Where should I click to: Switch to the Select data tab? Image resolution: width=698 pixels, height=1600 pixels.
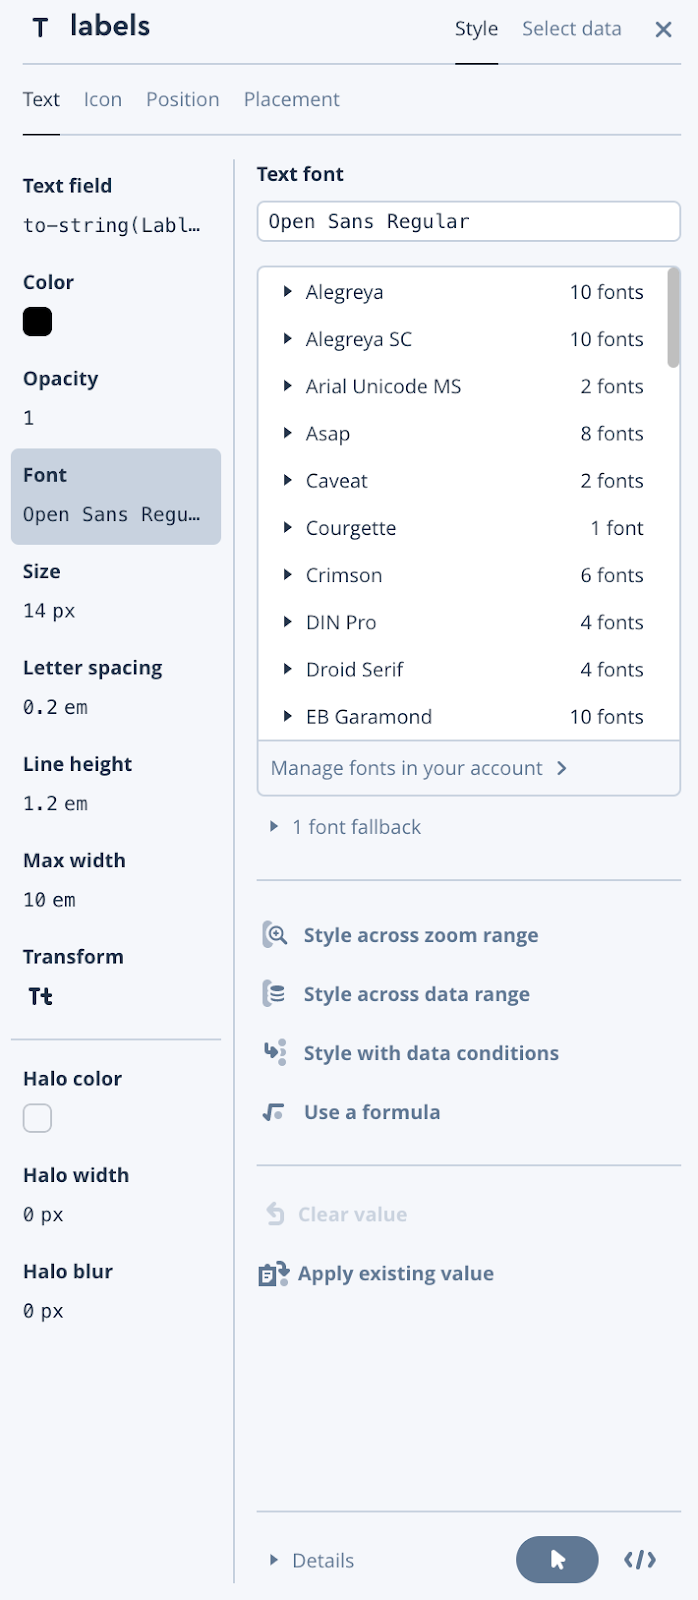(572, 29)
